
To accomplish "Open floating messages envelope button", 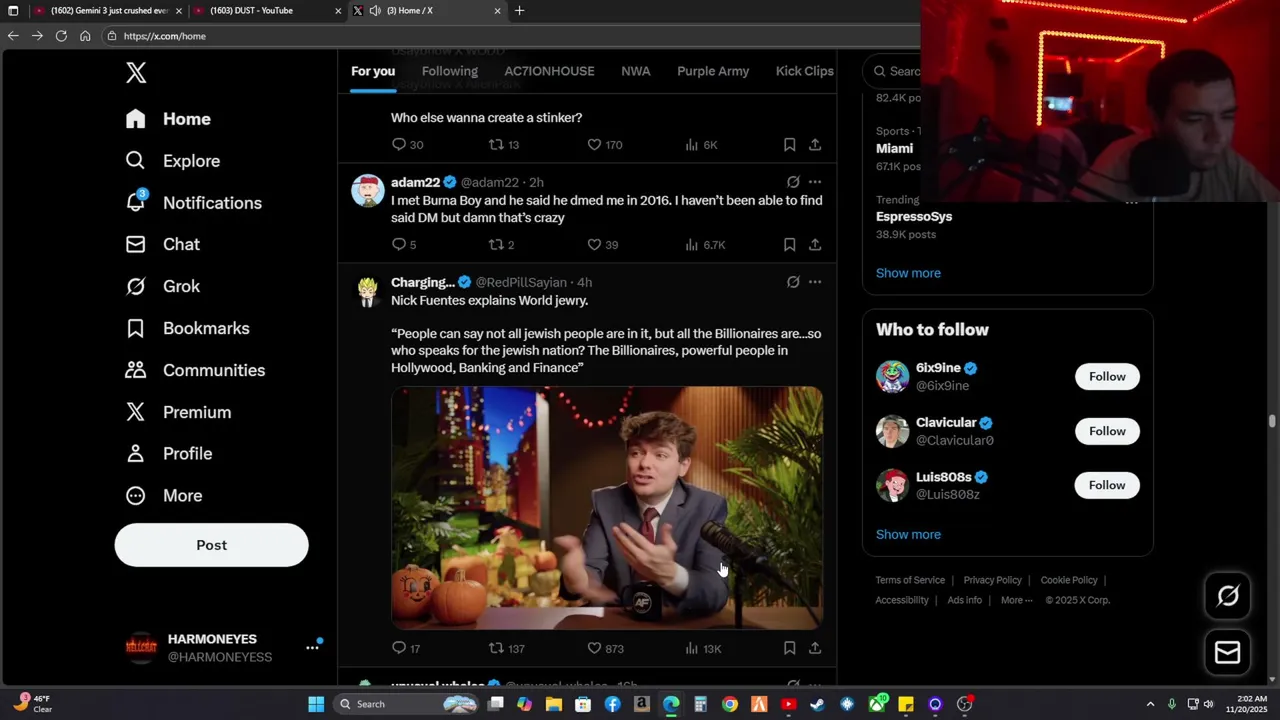I will pos(1228,653).
